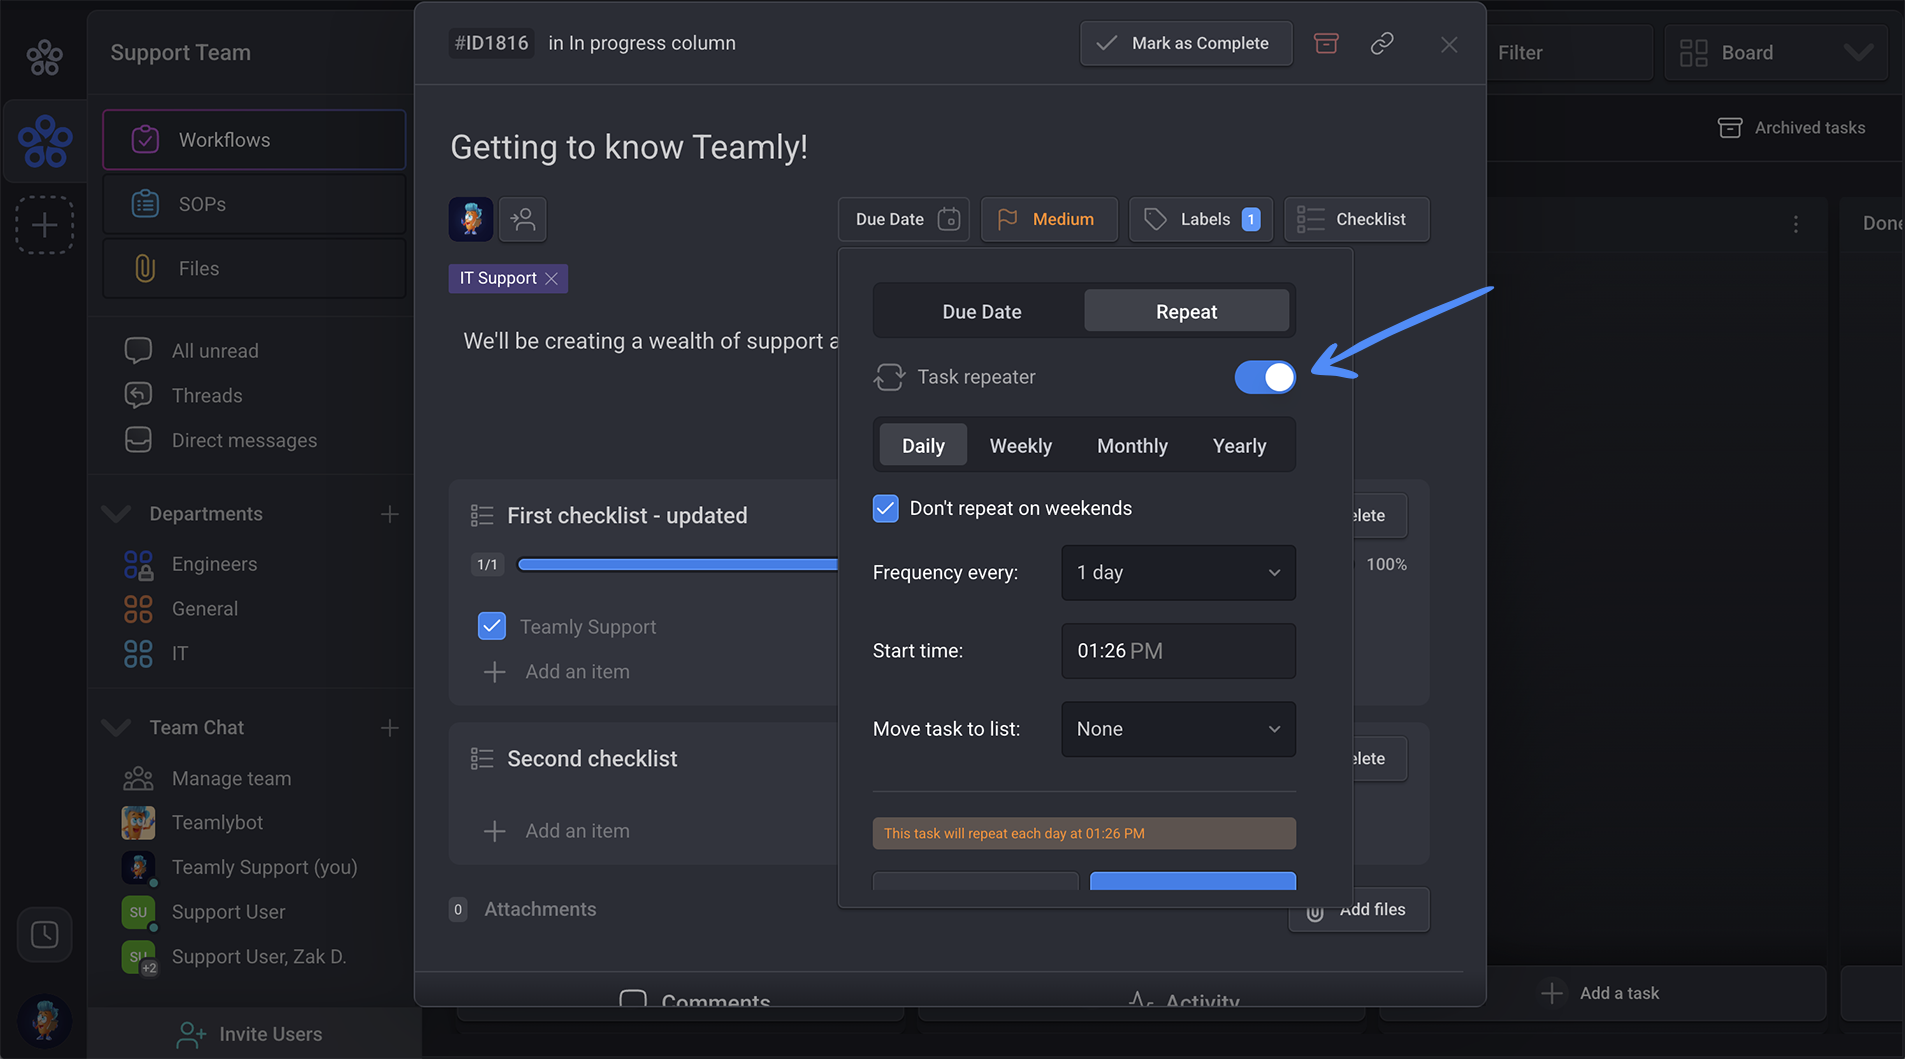Click the Start time field
Image resolution: width=1905 pixels, height=1059 pixels.
coord(1178,651)
